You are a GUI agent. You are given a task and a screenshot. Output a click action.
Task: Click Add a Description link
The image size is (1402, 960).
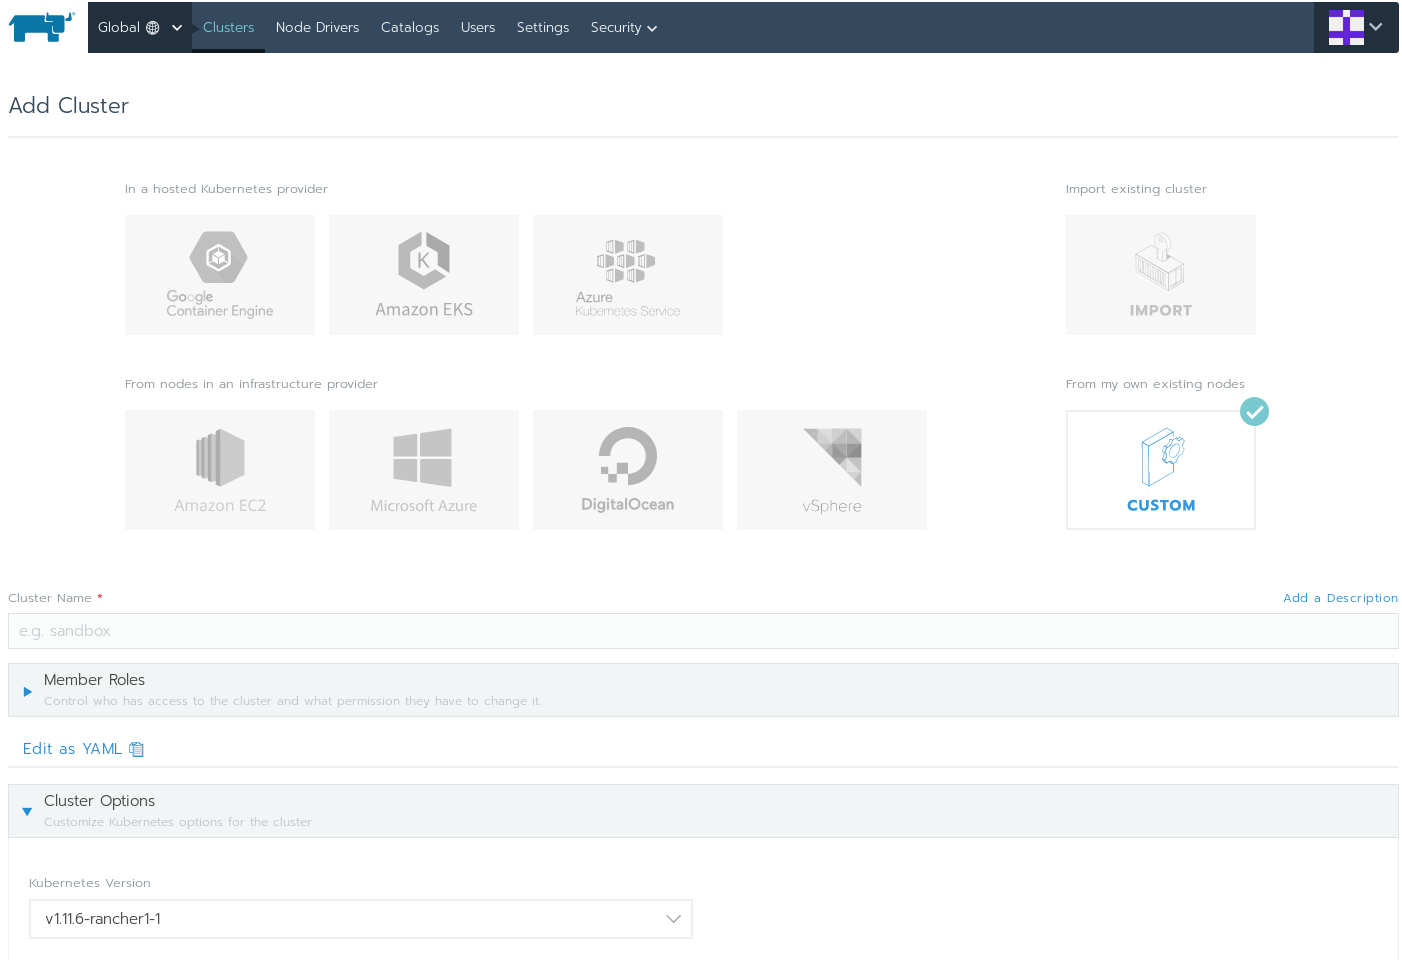(1340, 598)
